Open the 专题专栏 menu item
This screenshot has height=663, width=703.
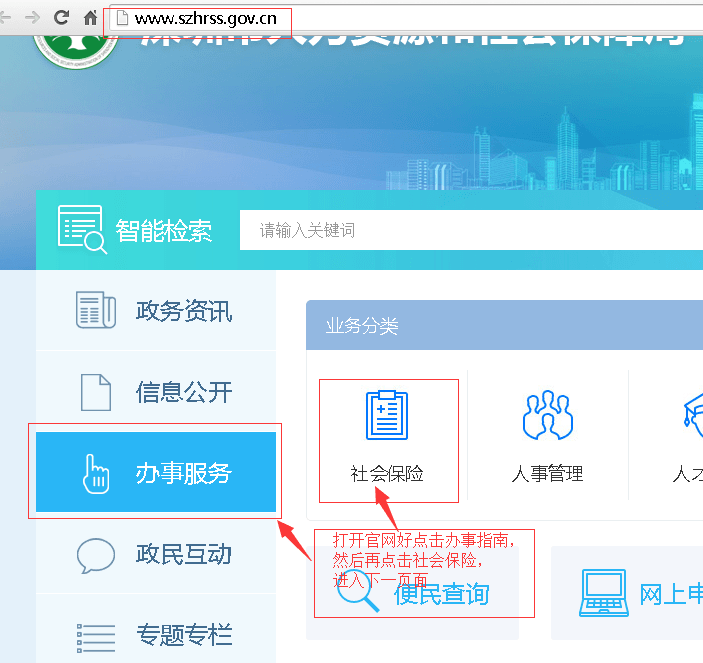click(x=156, y=629)
